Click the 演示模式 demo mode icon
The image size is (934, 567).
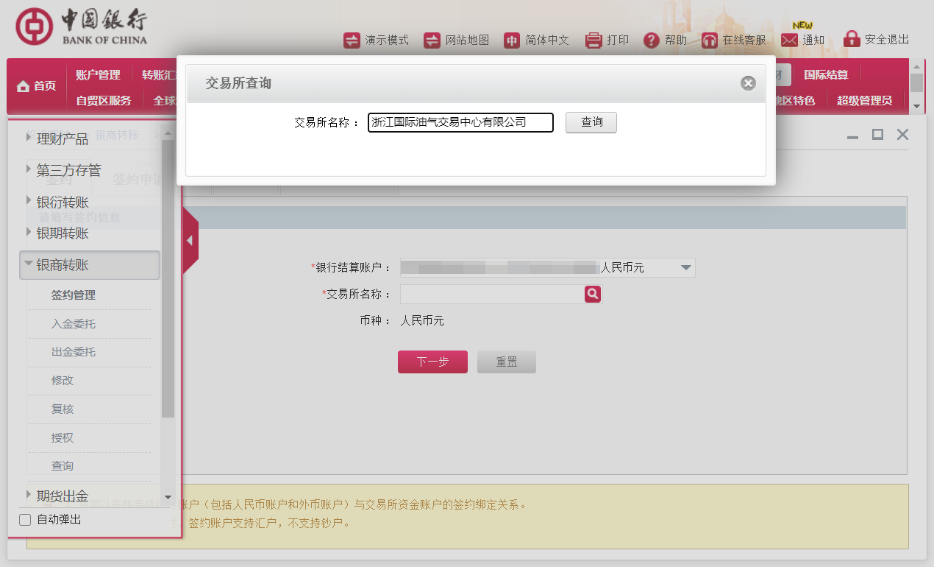pyautogui.click(x=351, y=40)
